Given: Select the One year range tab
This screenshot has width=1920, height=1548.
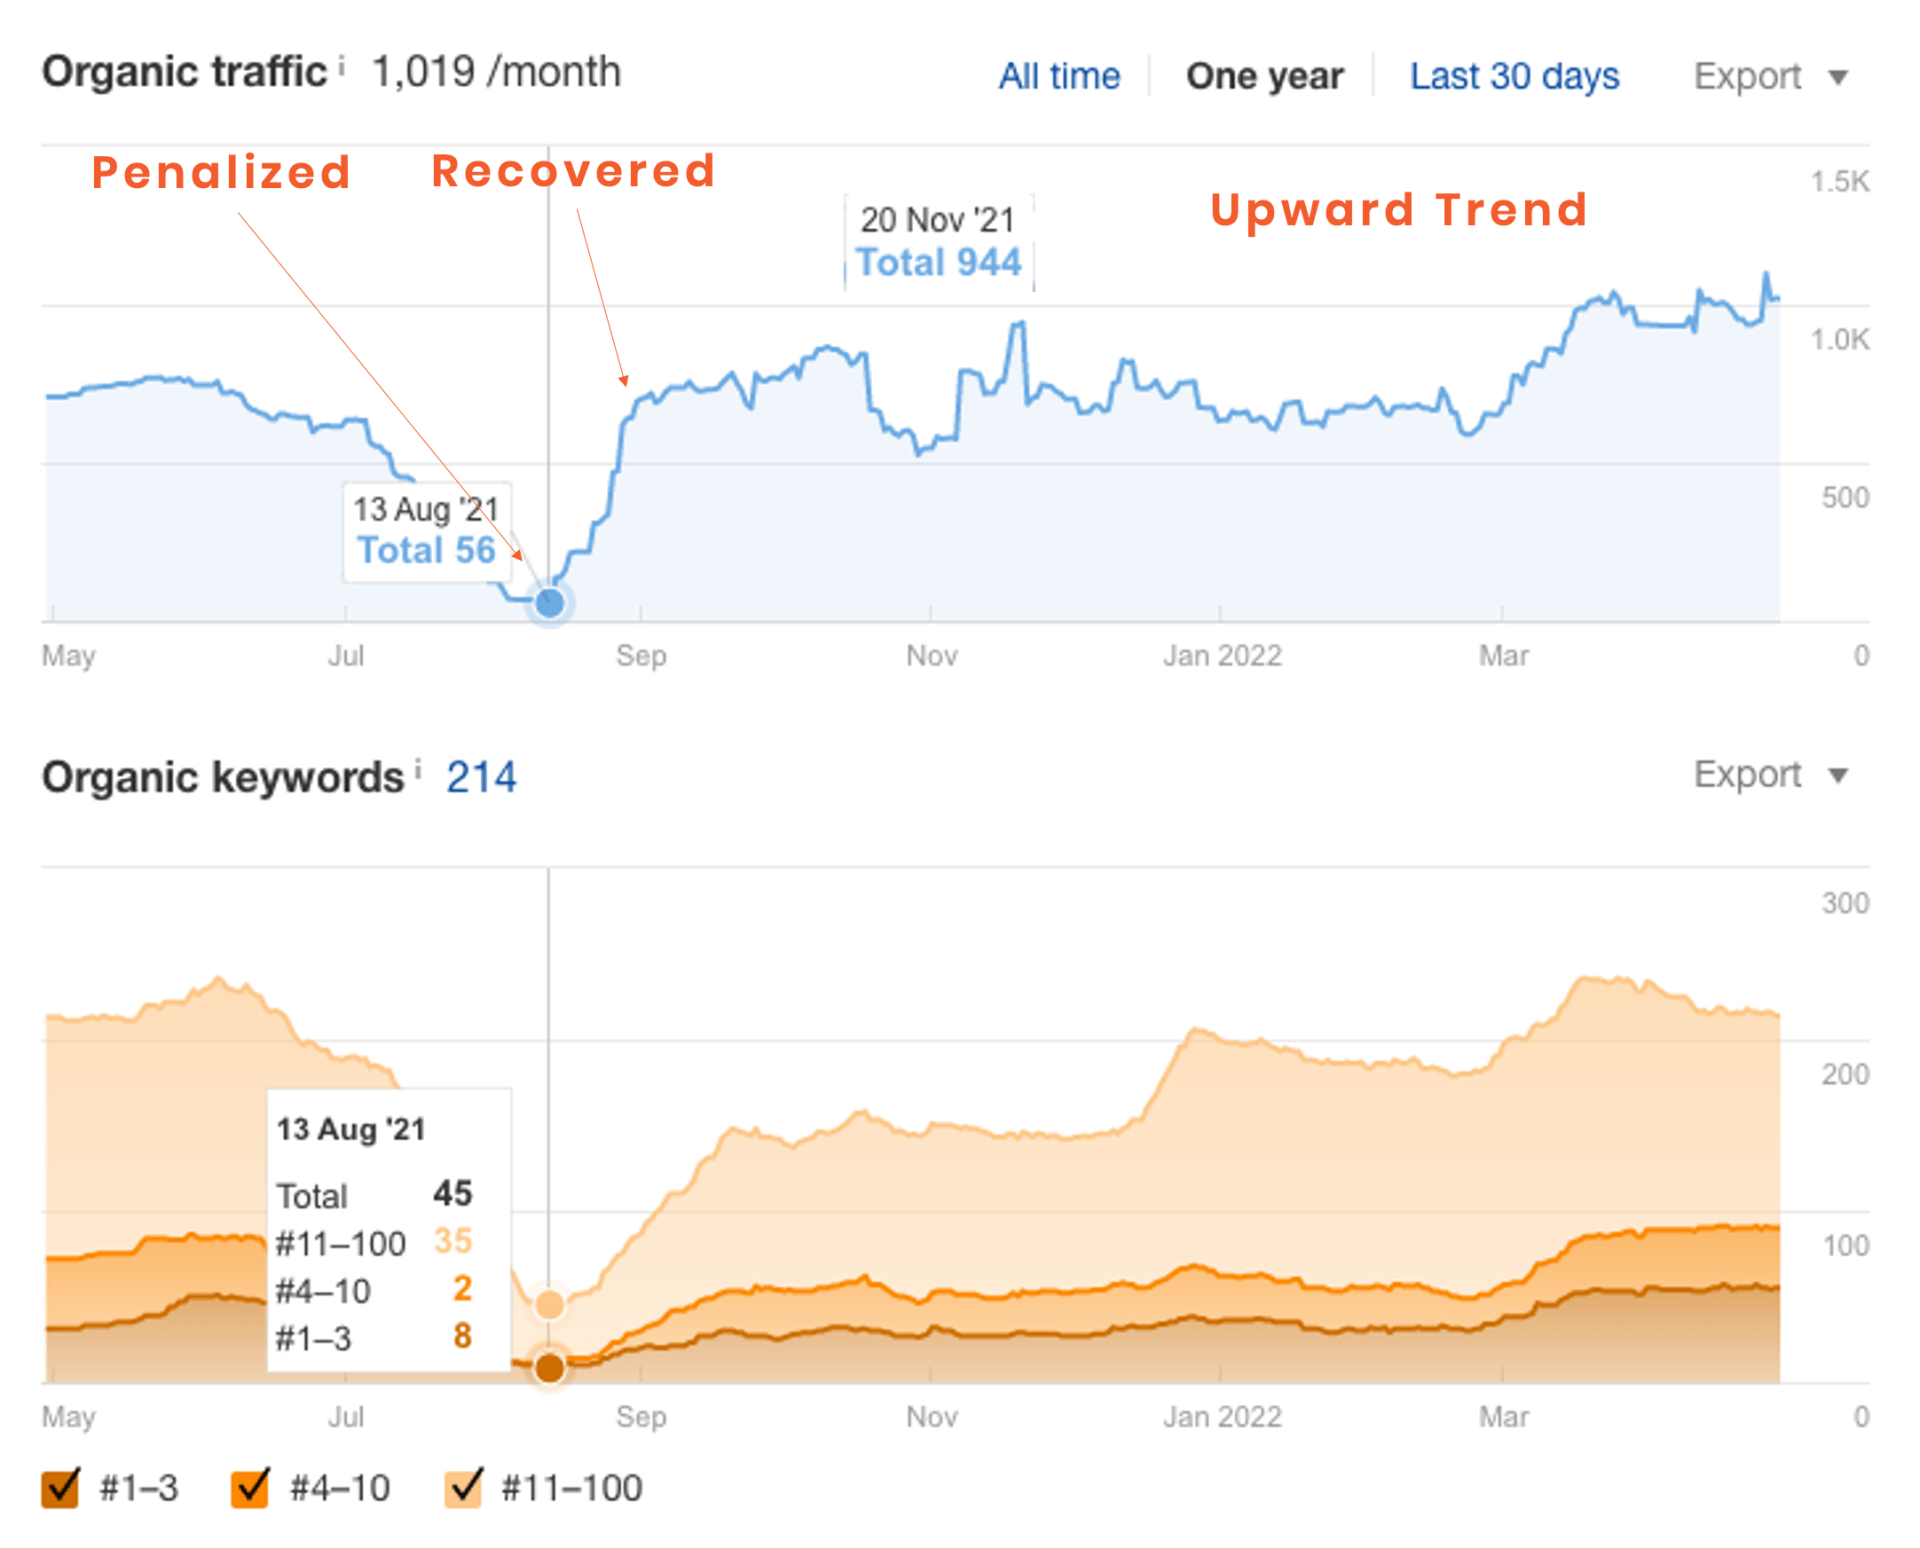Looking at the screenshot, I should [1264, 76].
